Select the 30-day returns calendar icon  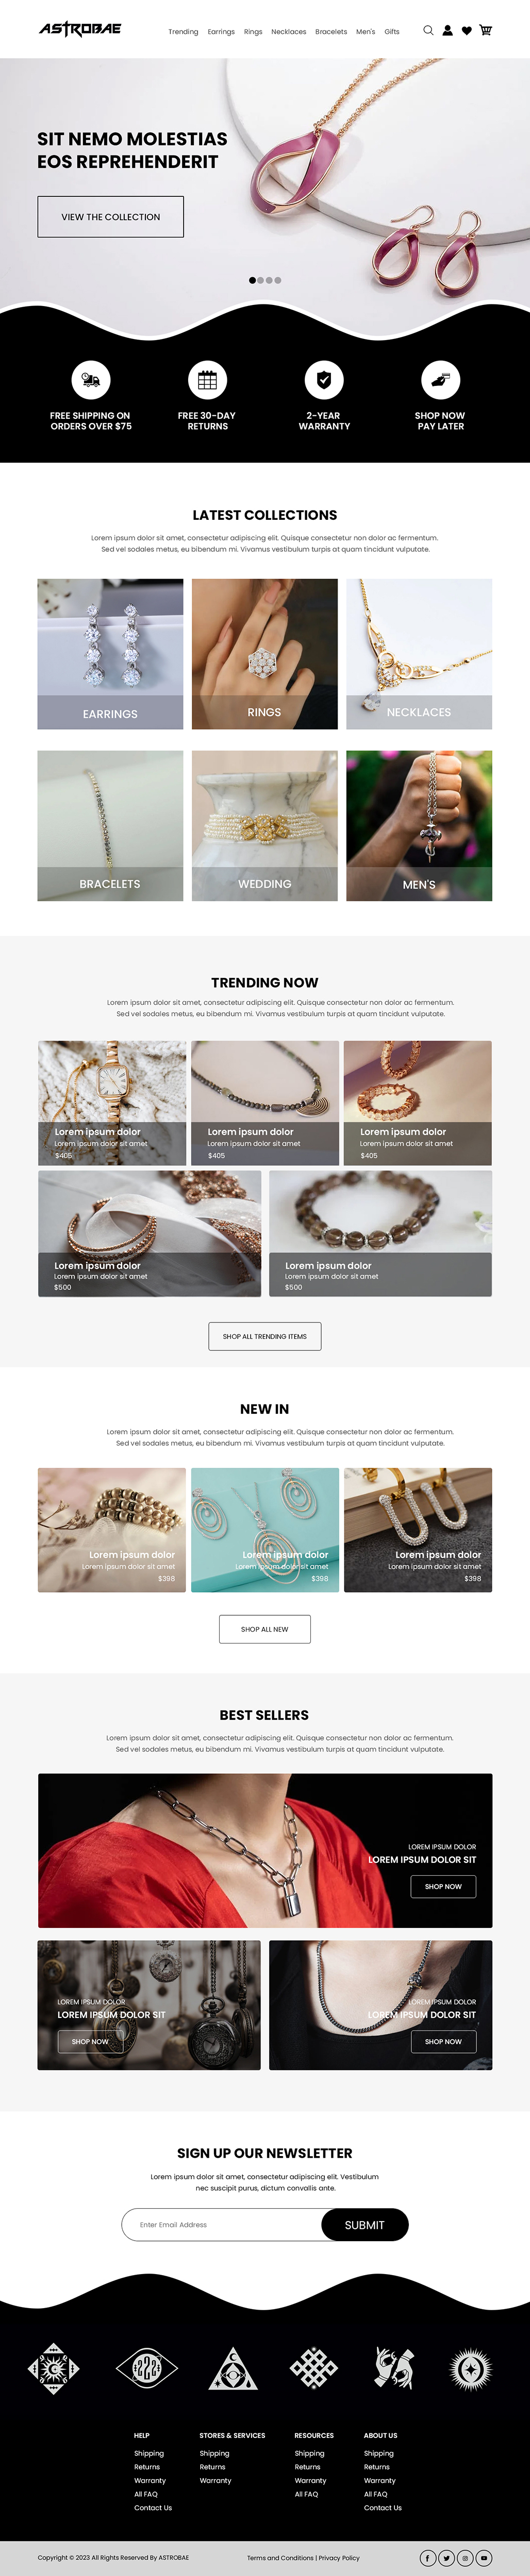208,380
